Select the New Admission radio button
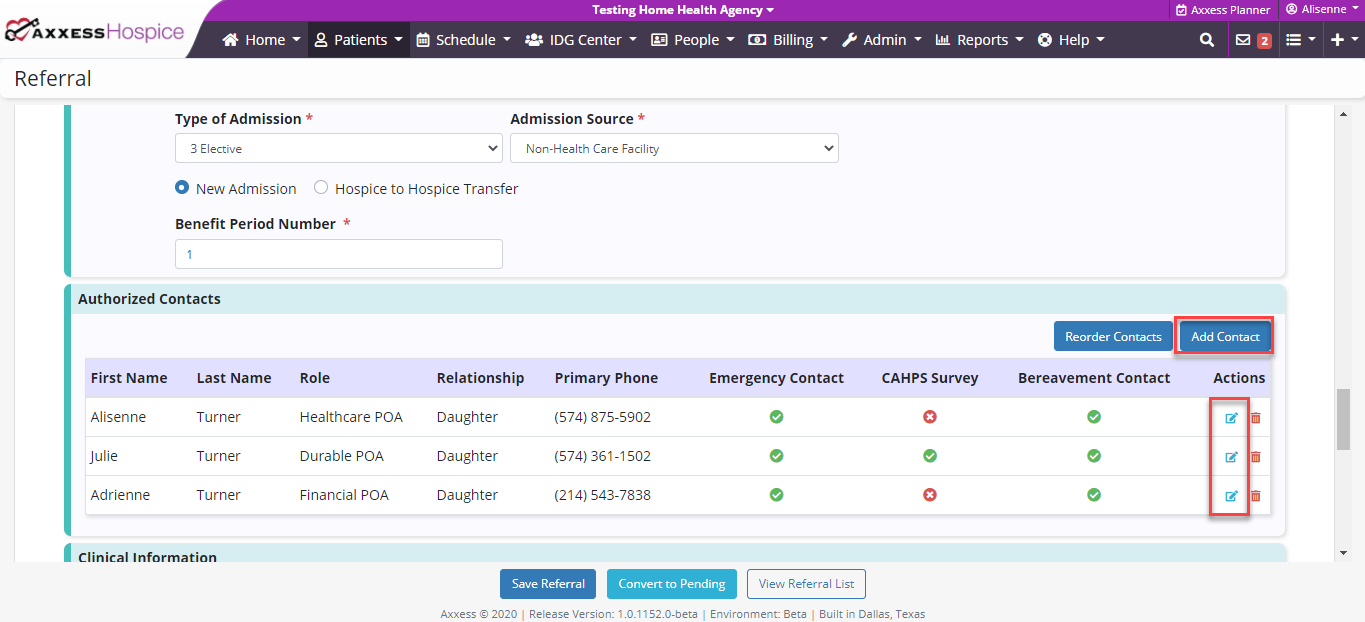 [x=182, y=188]
